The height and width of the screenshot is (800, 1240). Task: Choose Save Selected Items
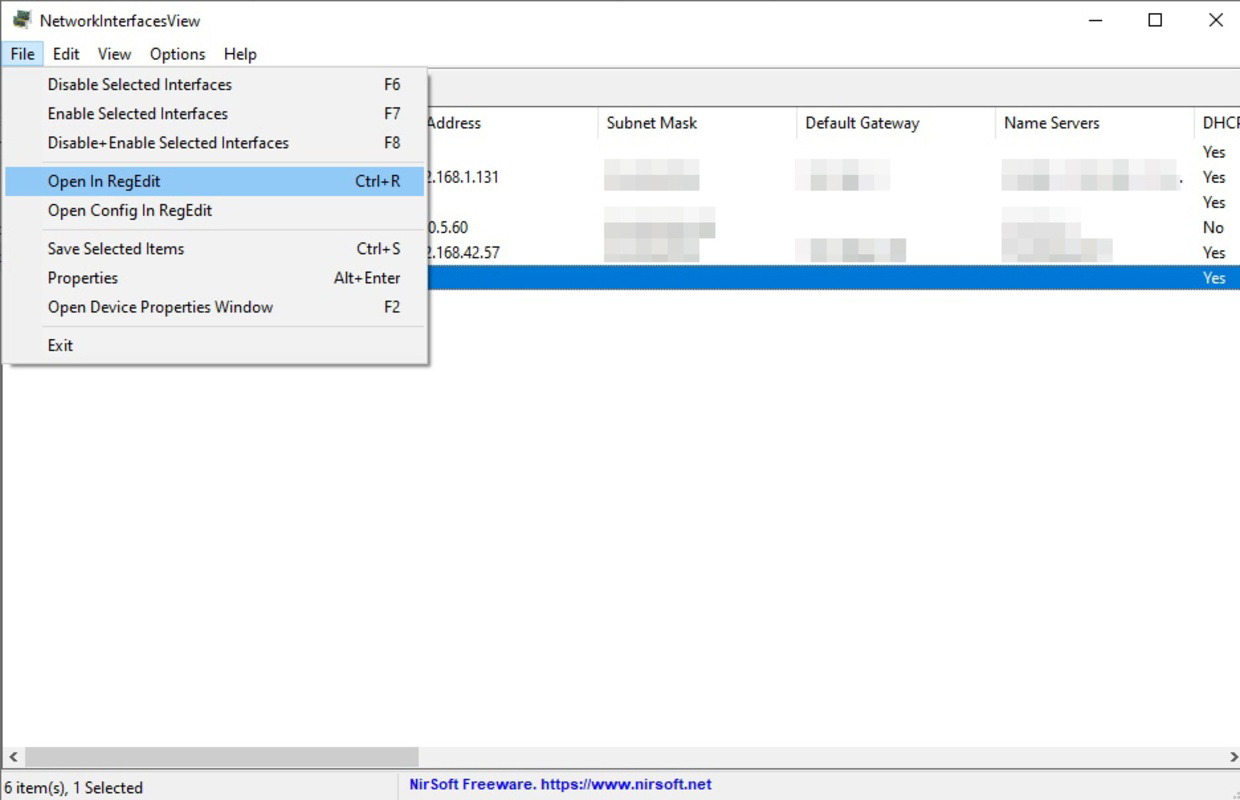215,249
